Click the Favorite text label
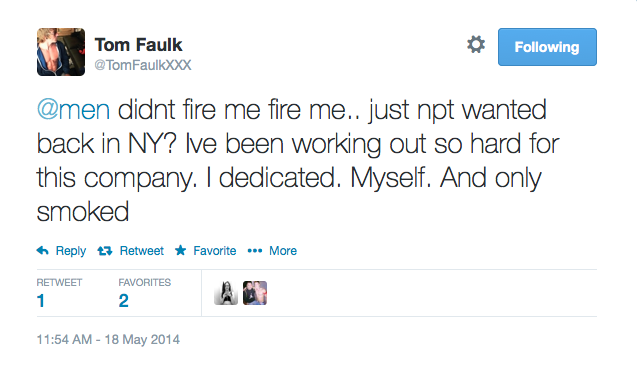 (214, 251)
